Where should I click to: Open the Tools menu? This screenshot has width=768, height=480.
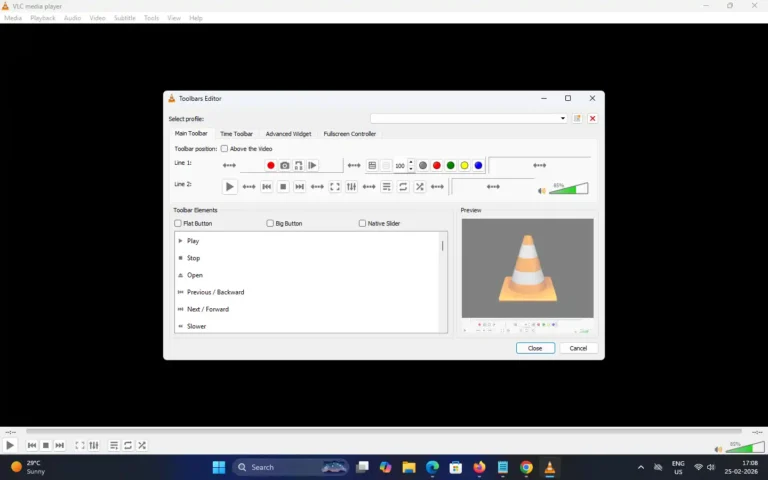click(151, 18)
